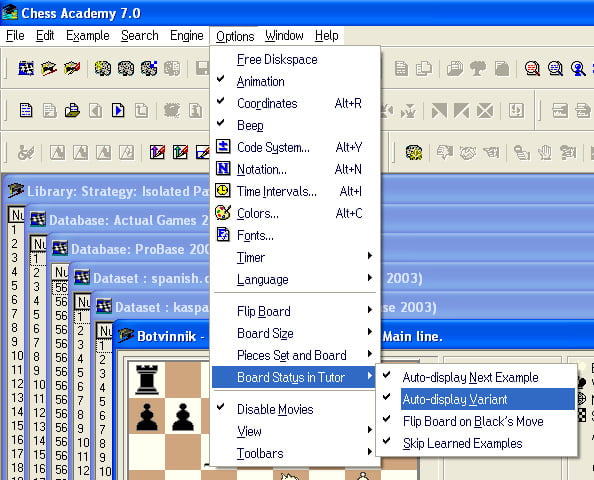Toggle Disable Movies option
Screen dimensions: 594x480
295,410
